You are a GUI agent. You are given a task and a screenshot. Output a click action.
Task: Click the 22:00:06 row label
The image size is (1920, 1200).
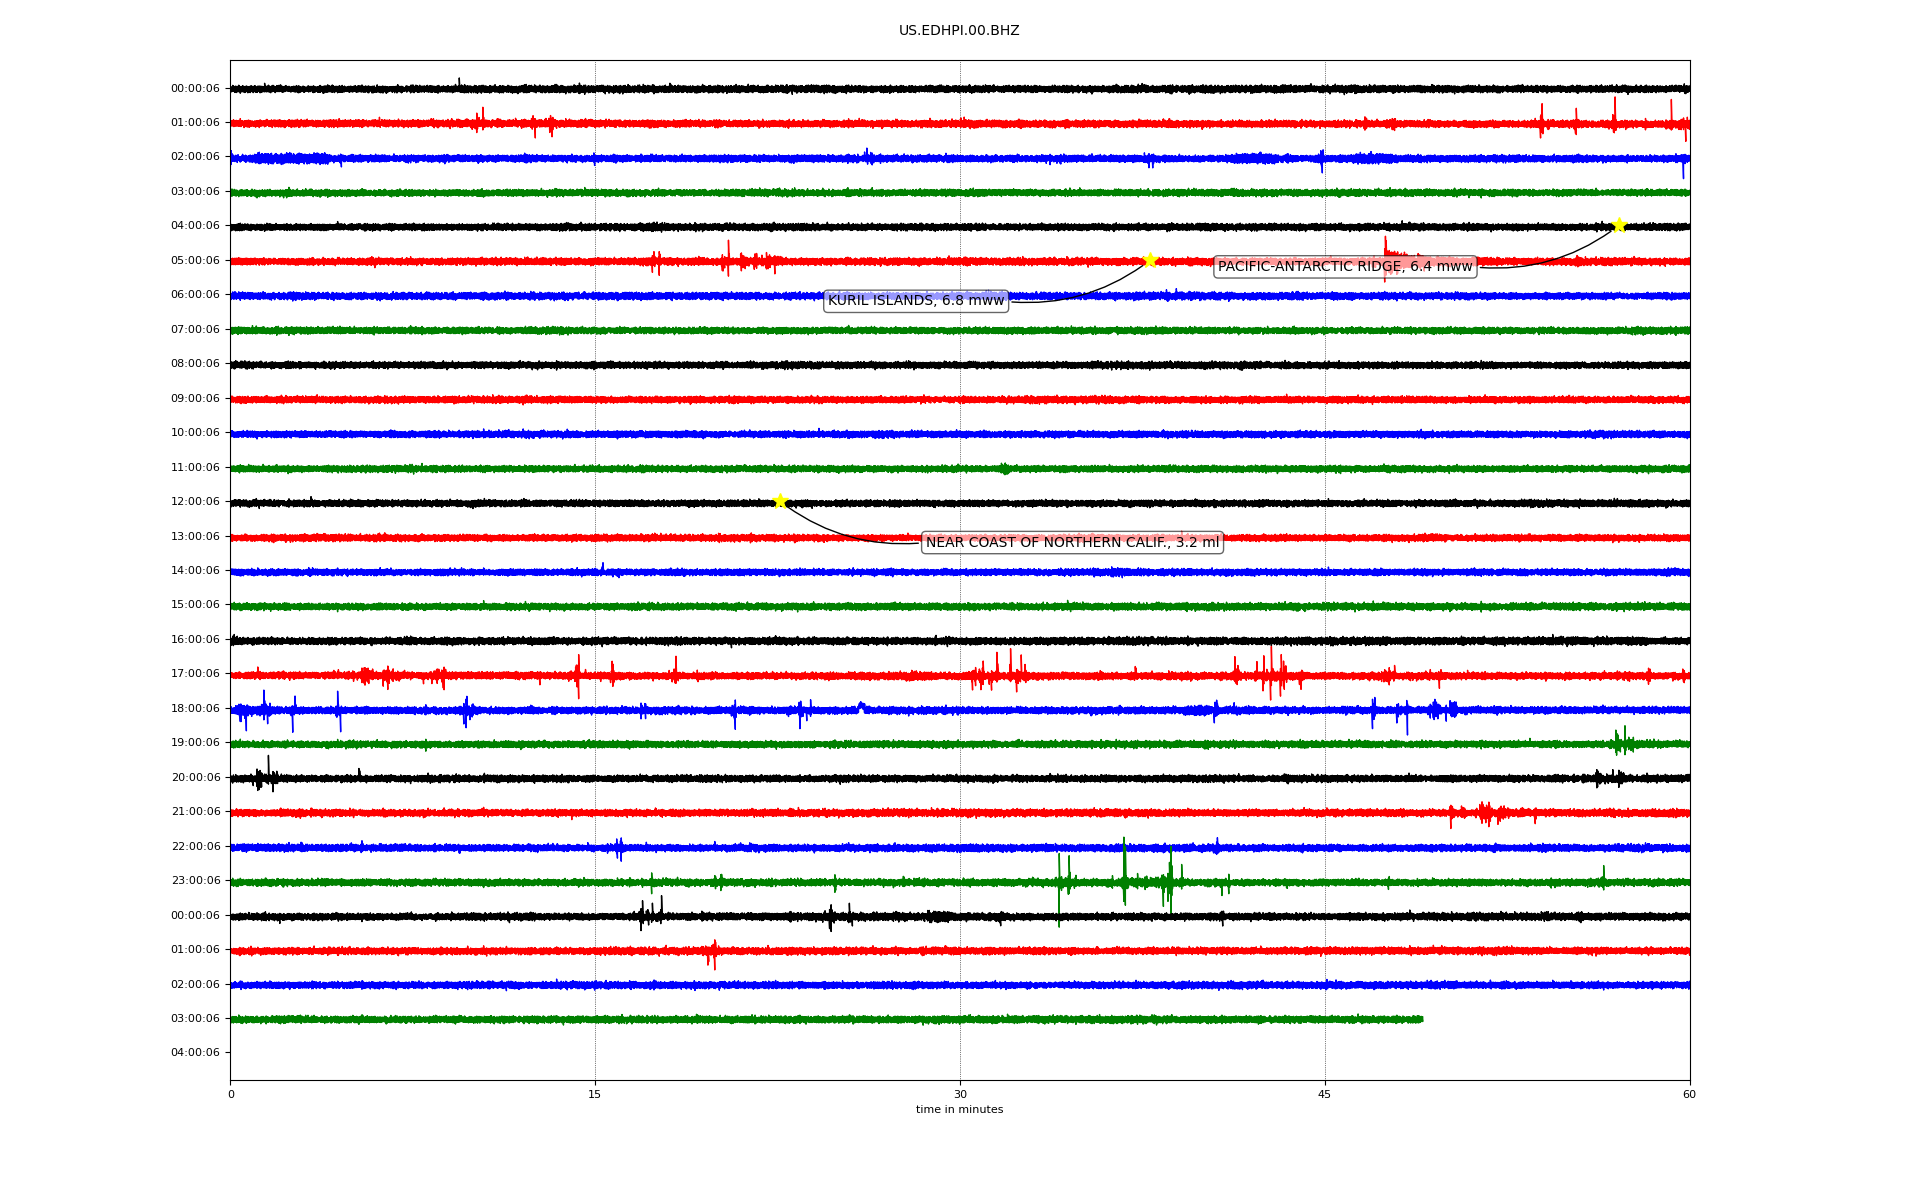click(195, 846)
